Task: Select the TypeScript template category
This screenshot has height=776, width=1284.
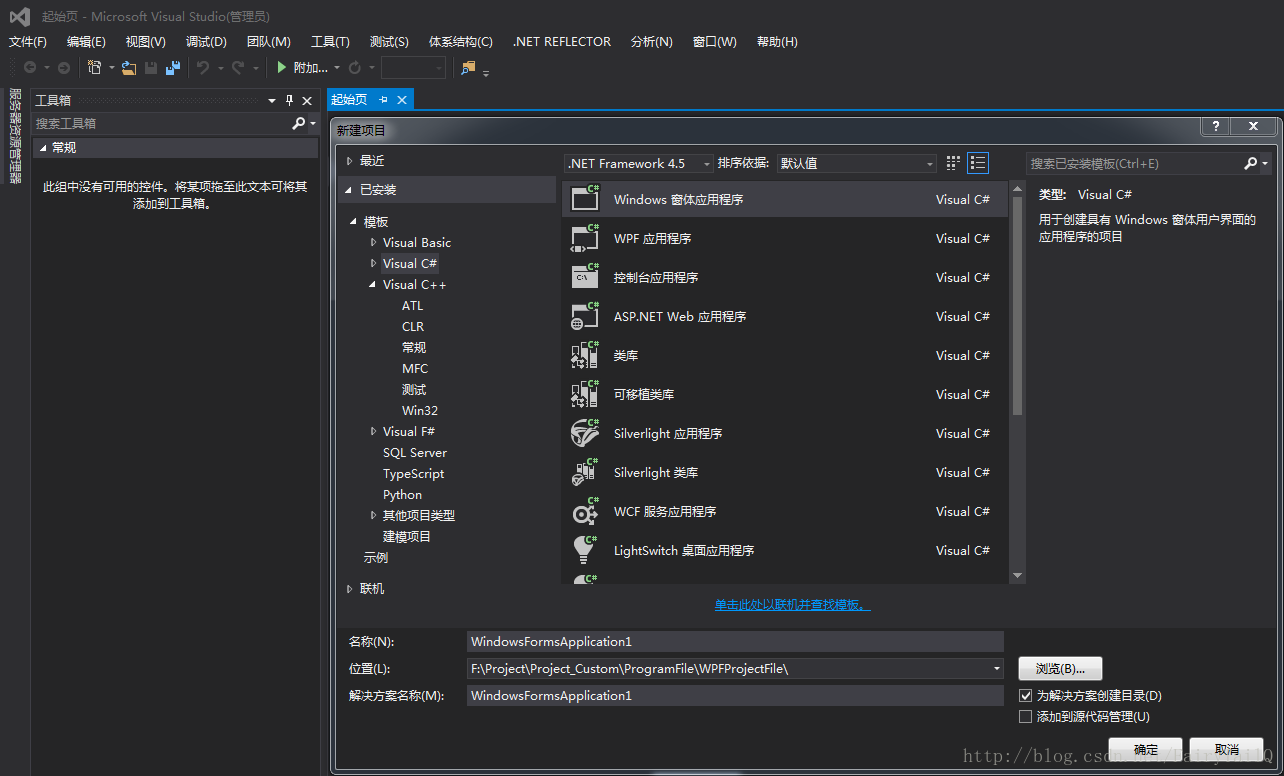Action: tap(413, 473)
